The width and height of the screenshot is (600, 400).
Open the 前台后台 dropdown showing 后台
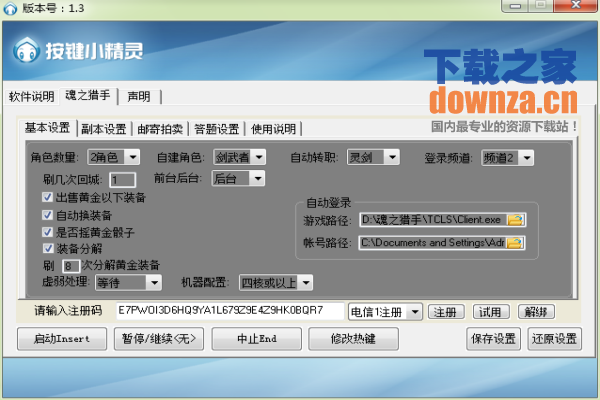click(x=238, y=178)
